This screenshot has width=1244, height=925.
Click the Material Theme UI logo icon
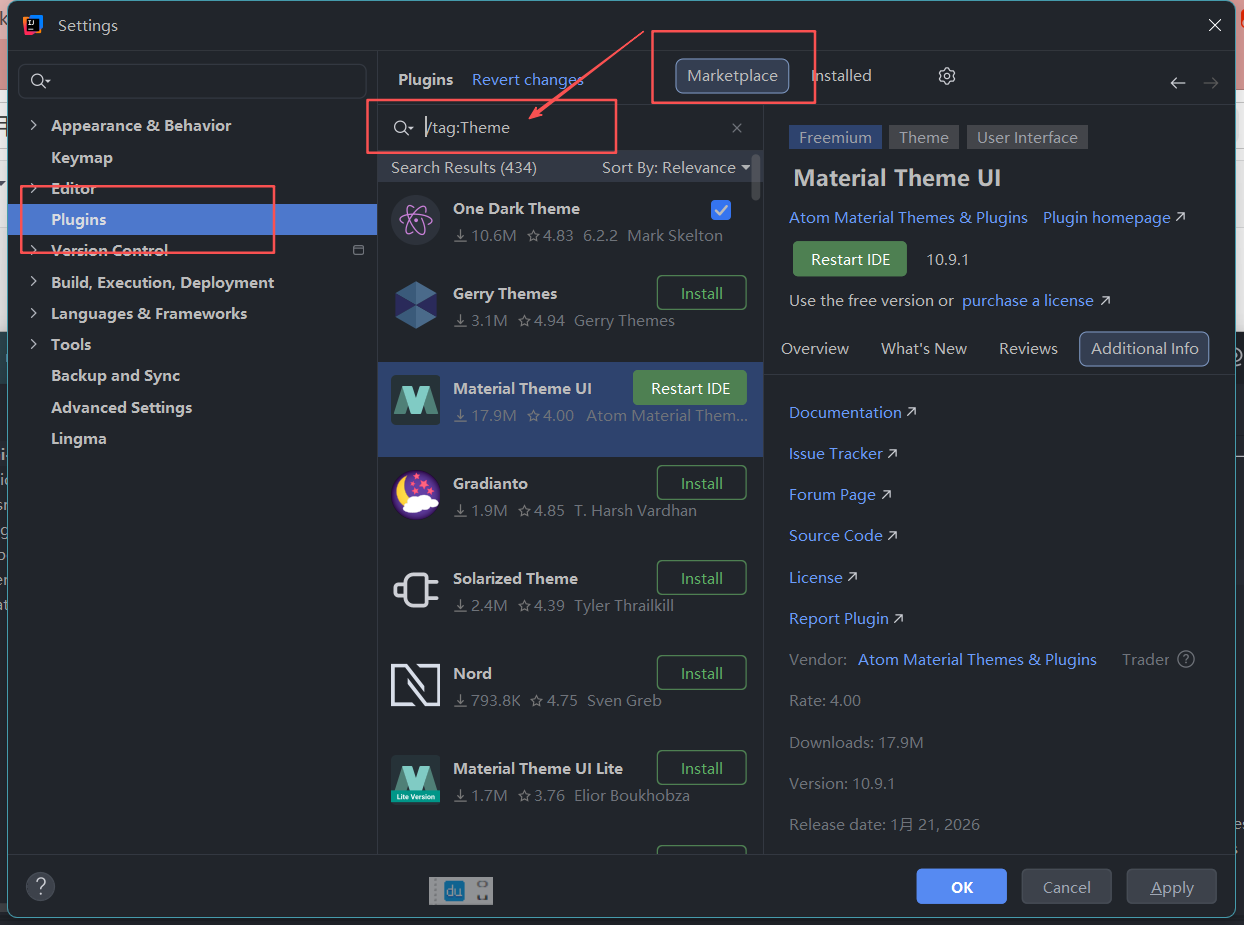pos(415,400)
